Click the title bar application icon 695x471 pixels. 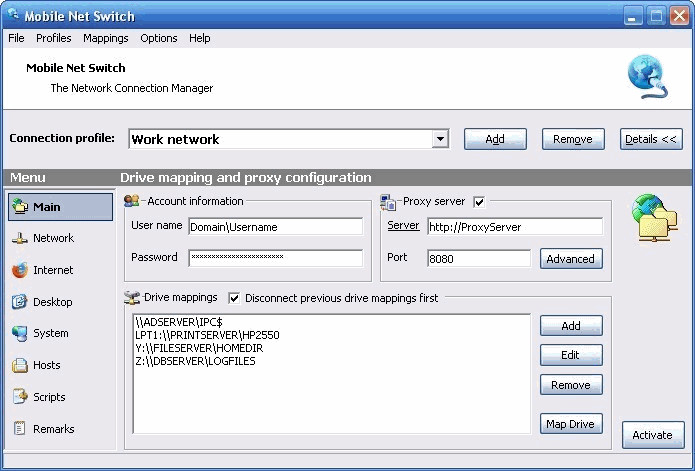pyautogui.click(x=13, y=15)
